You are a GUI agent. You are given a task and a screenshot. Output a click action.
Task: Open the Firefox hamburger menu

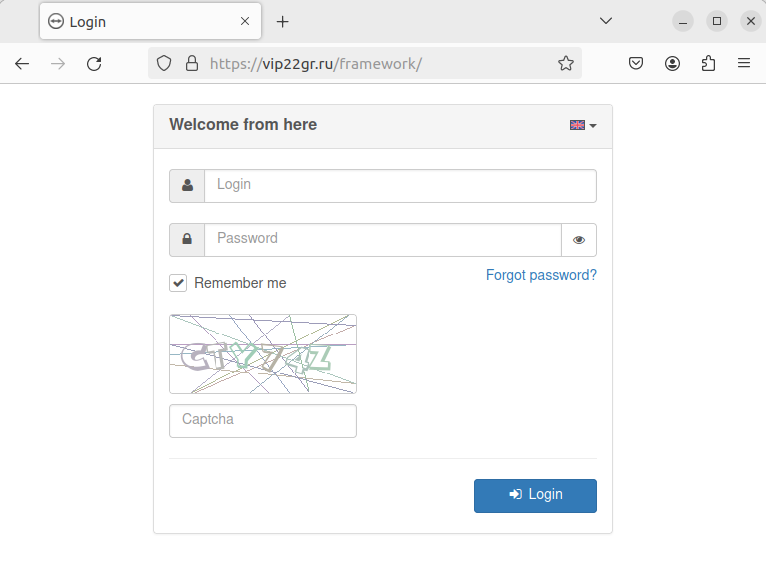coord(744,64)
